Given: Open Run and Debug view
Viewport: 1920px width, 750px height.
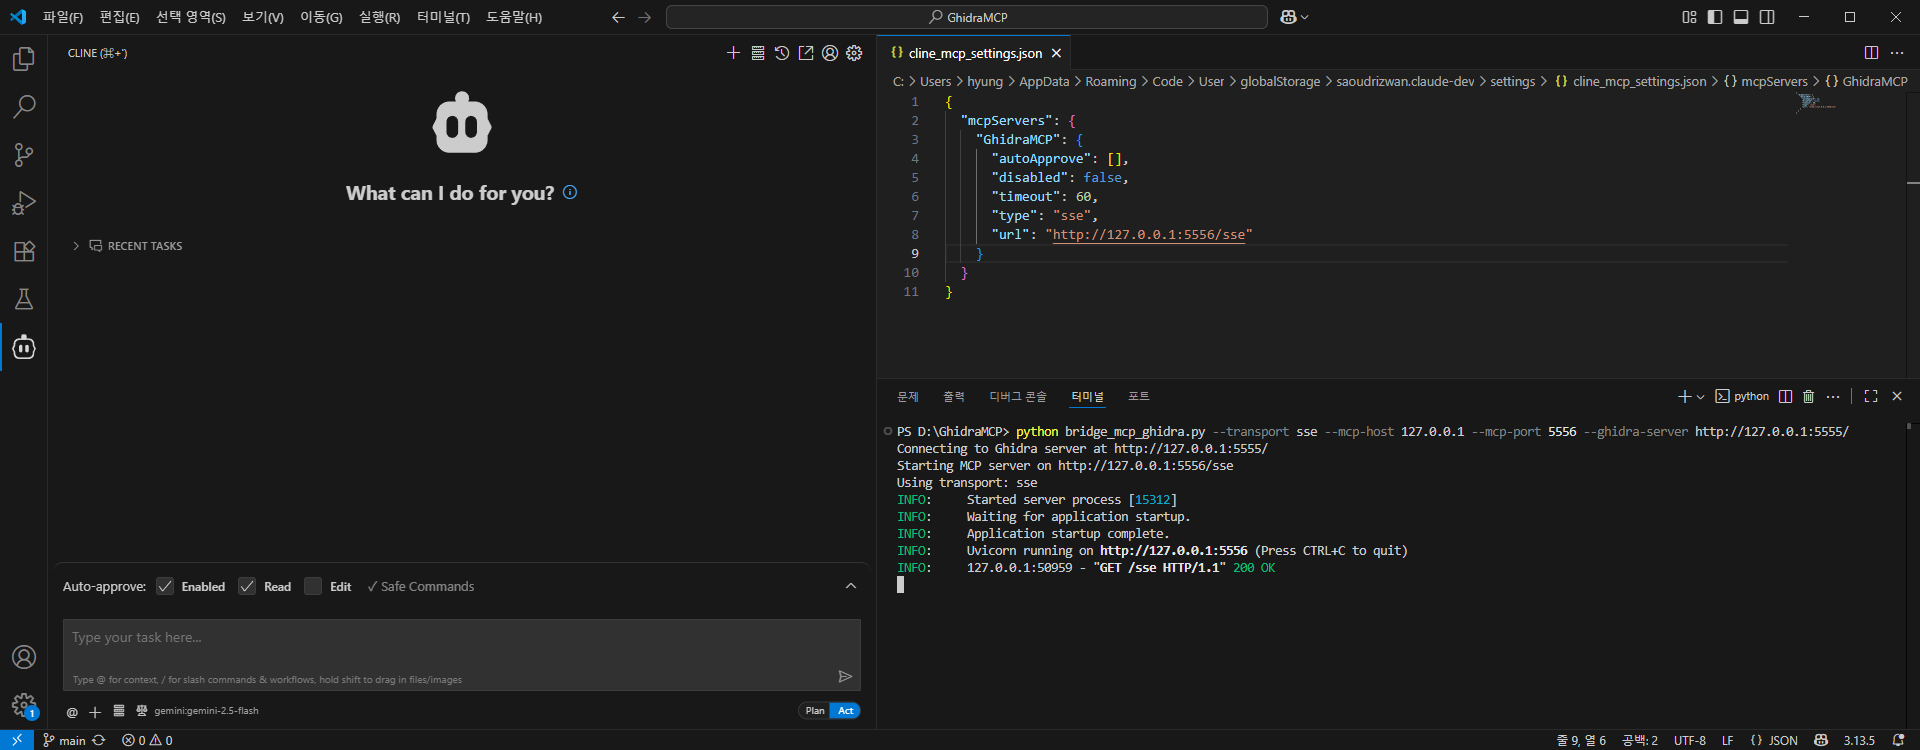Looking at the screenshot, I should pyautogui.click(x=24, y=203).
